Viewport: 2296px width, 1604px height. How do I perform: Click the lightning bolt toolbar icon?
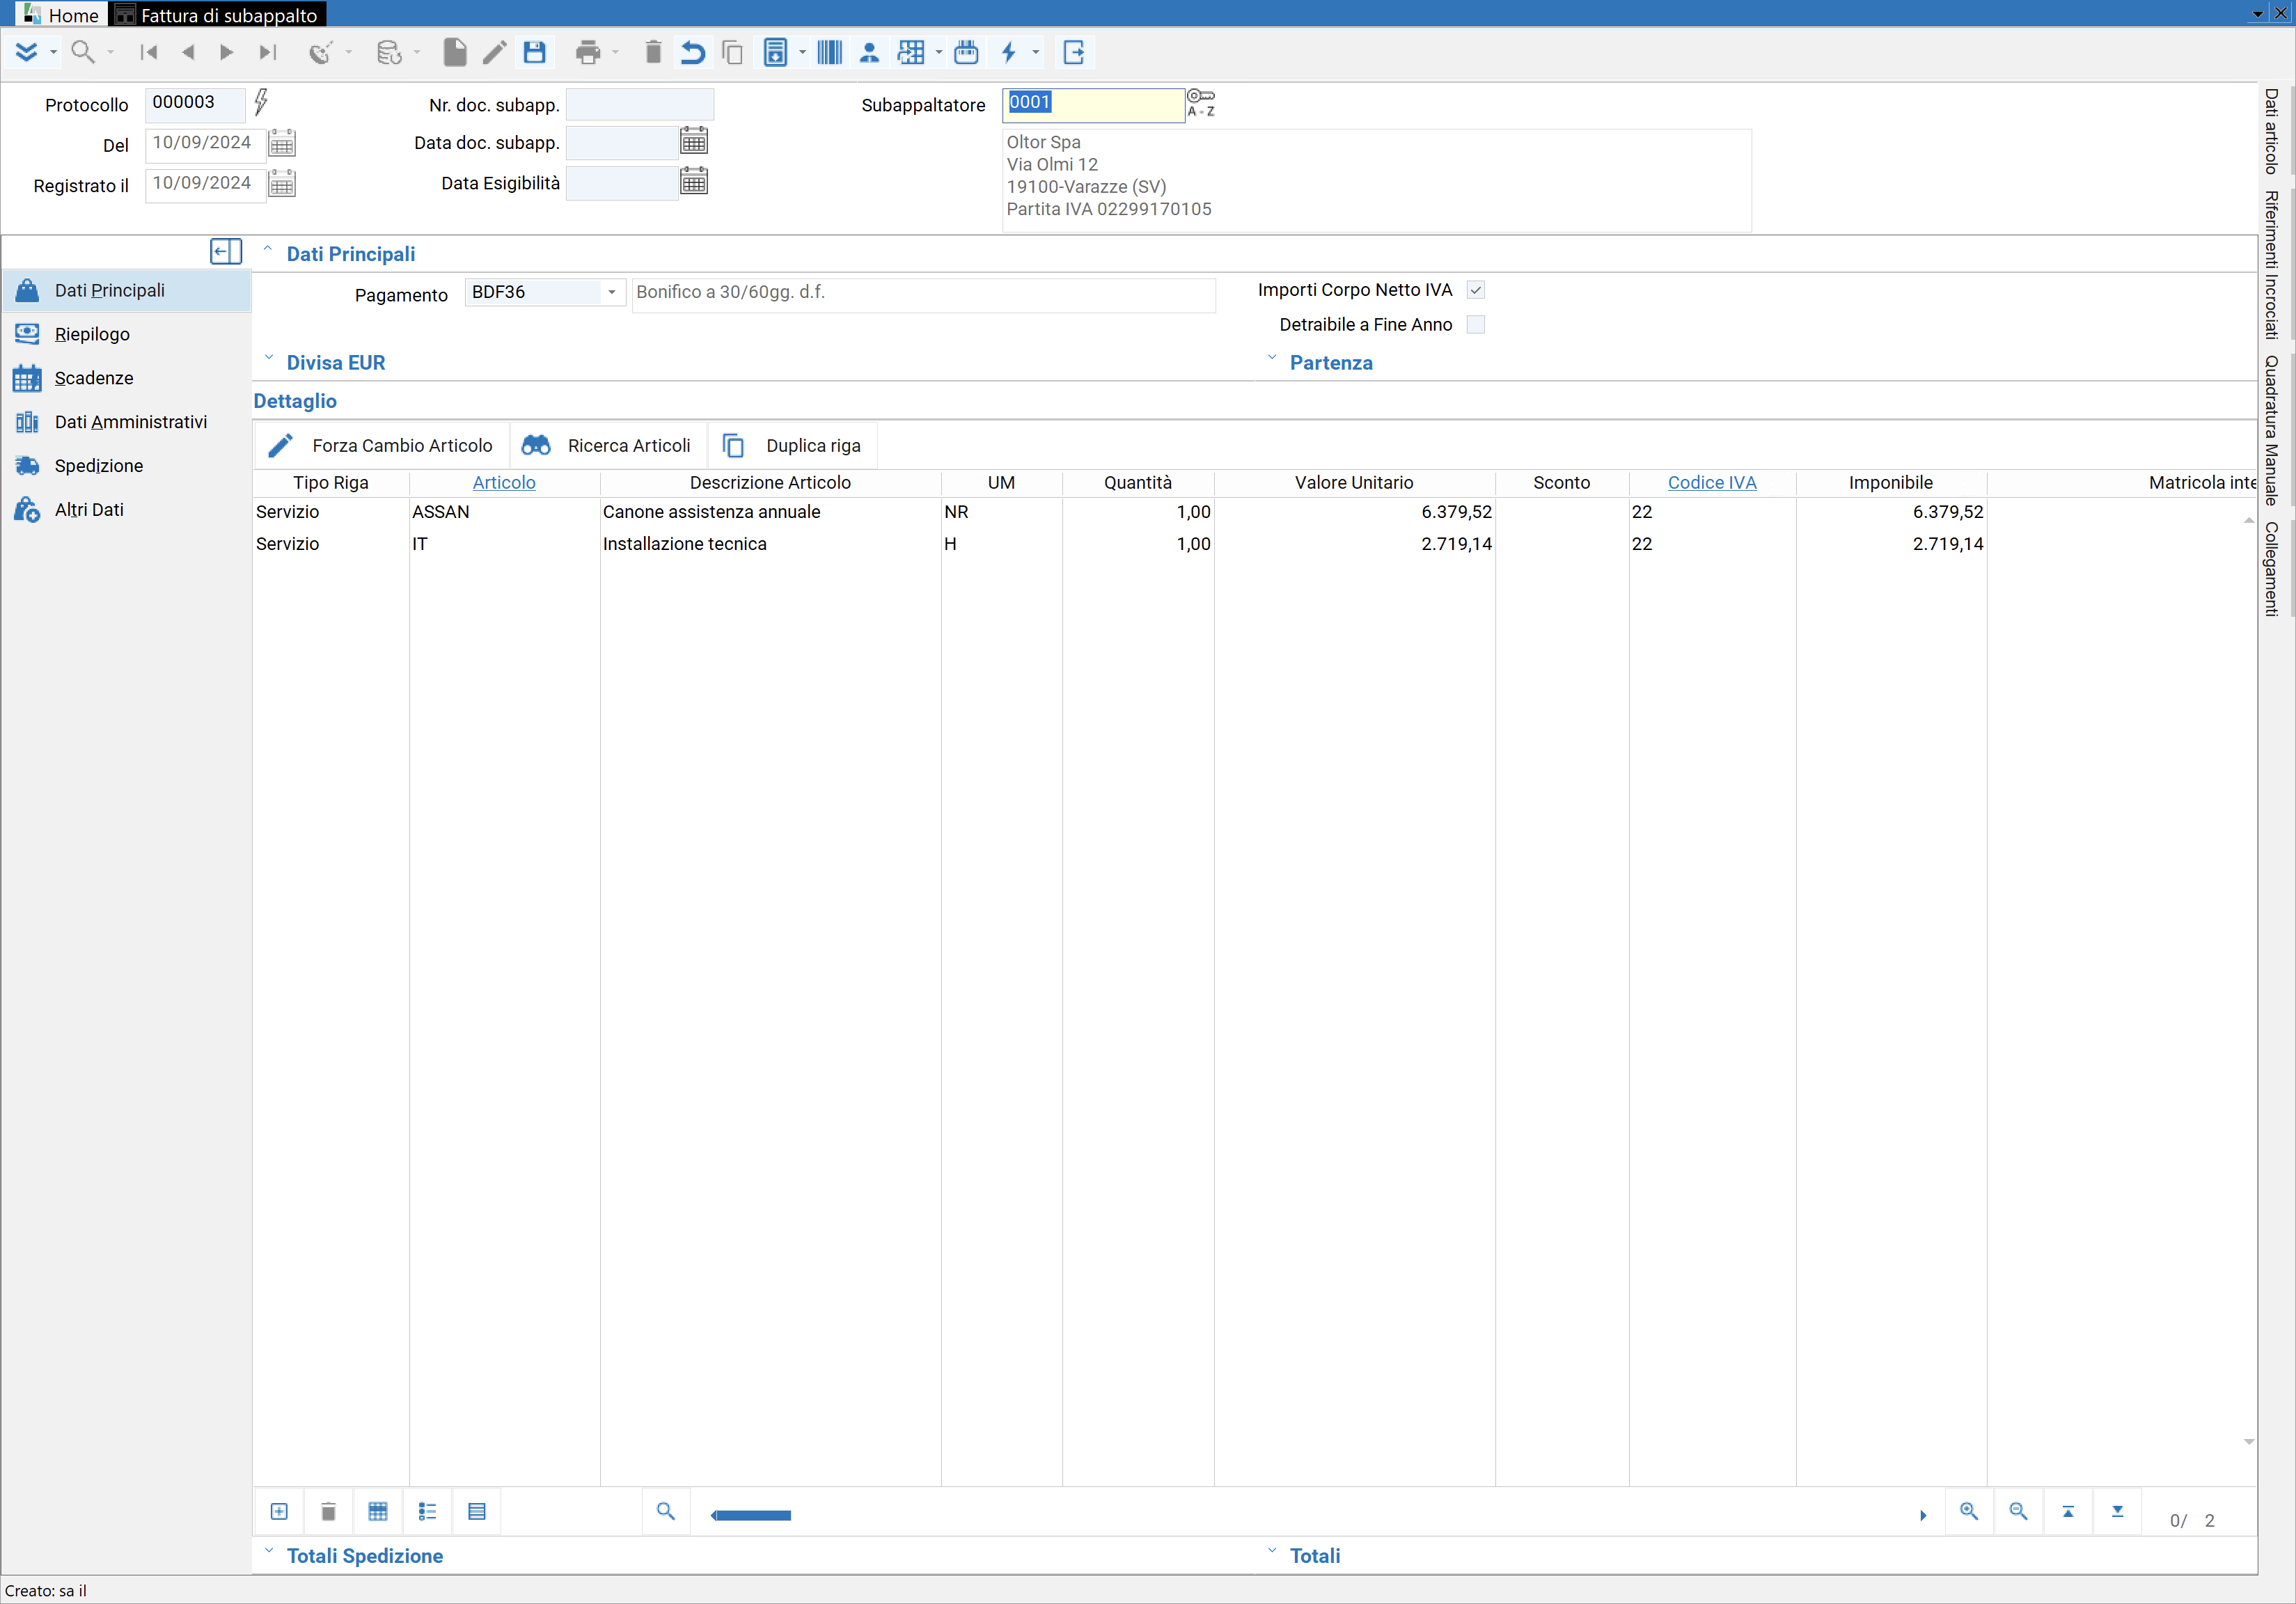point(1009,52)
